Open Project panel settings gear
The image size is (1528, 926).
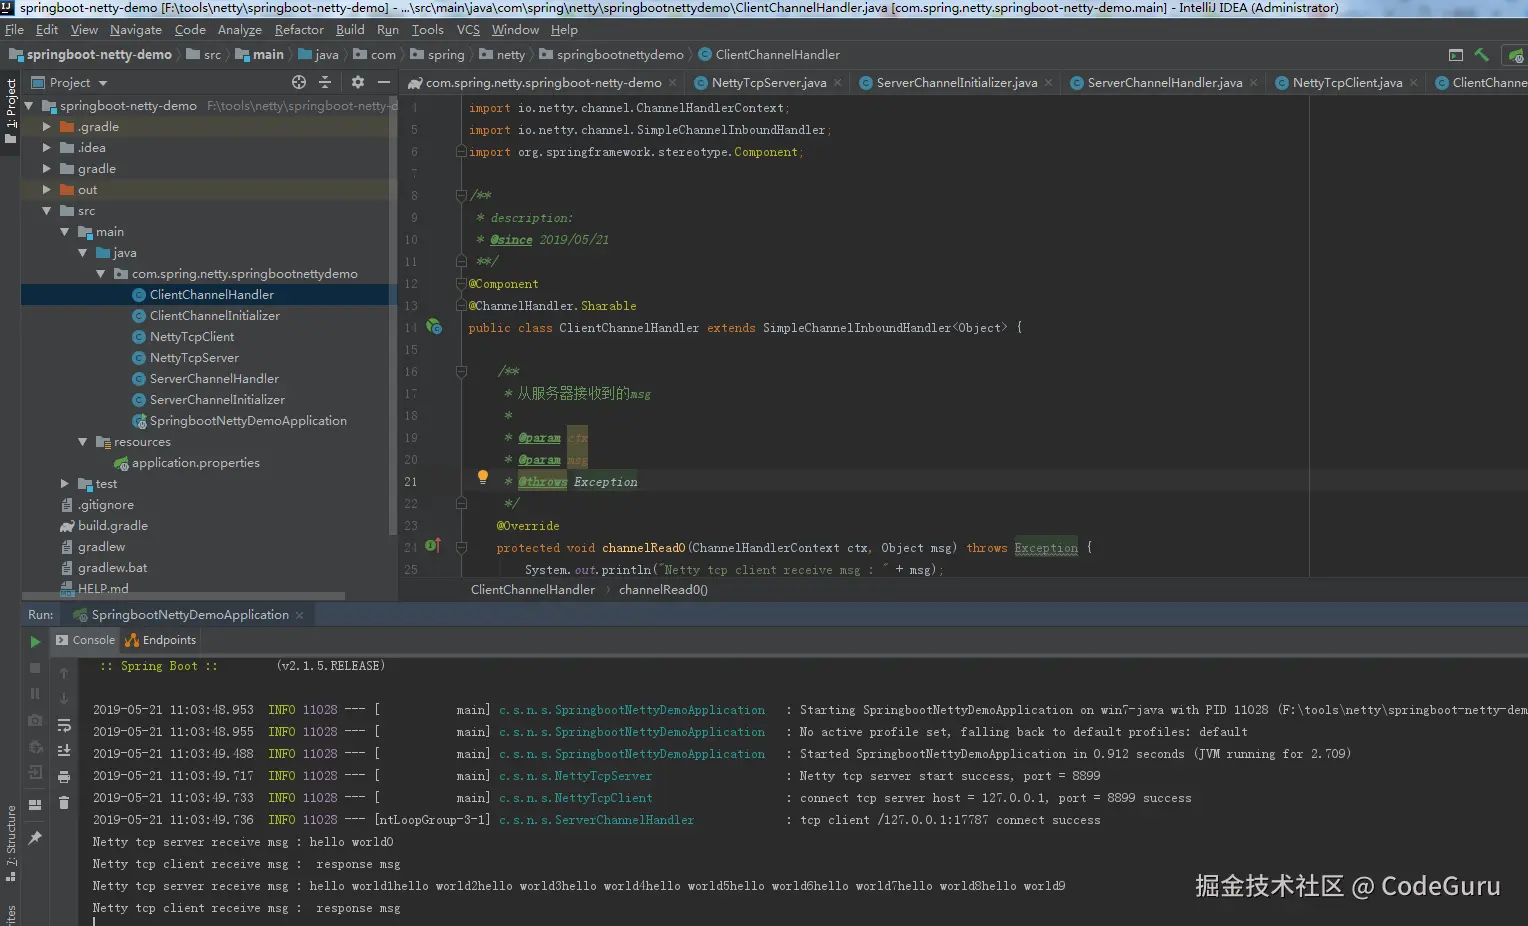357,82
